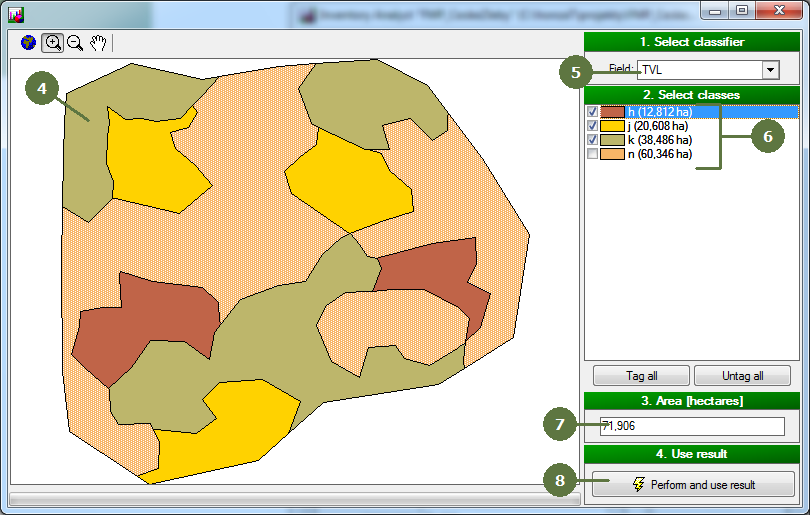Click the horizontal scrollbar below the map
This screenshot has width=810, height=515.
[x=290, y=496]
